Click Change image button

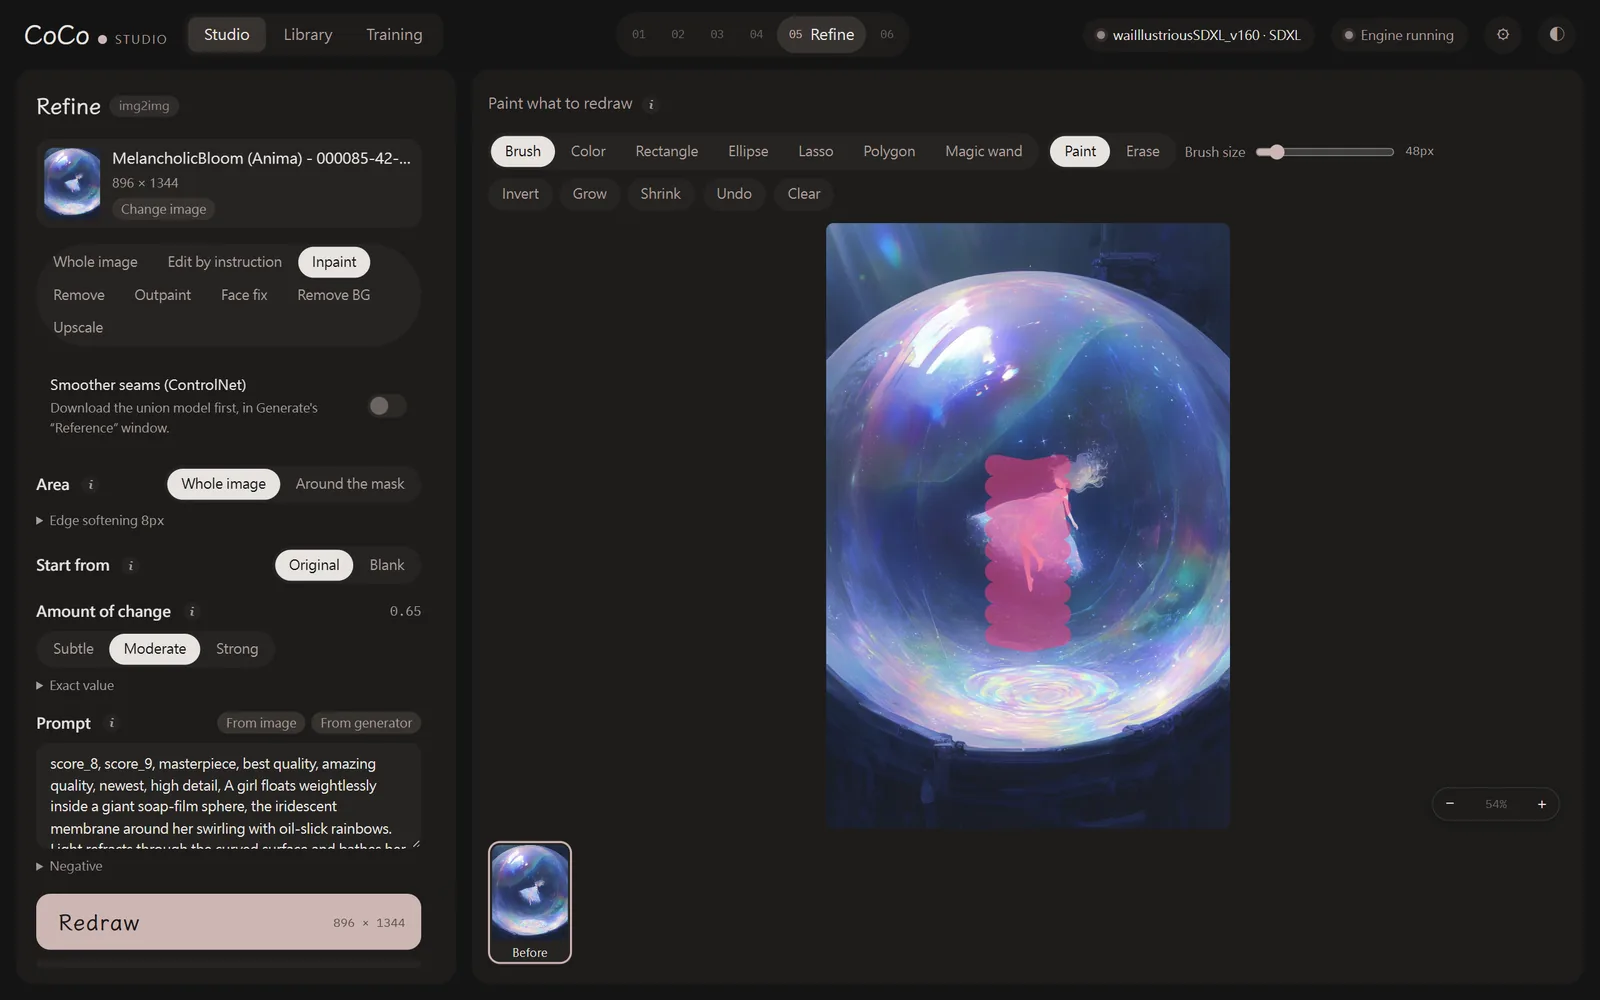[x=164, y=209]
